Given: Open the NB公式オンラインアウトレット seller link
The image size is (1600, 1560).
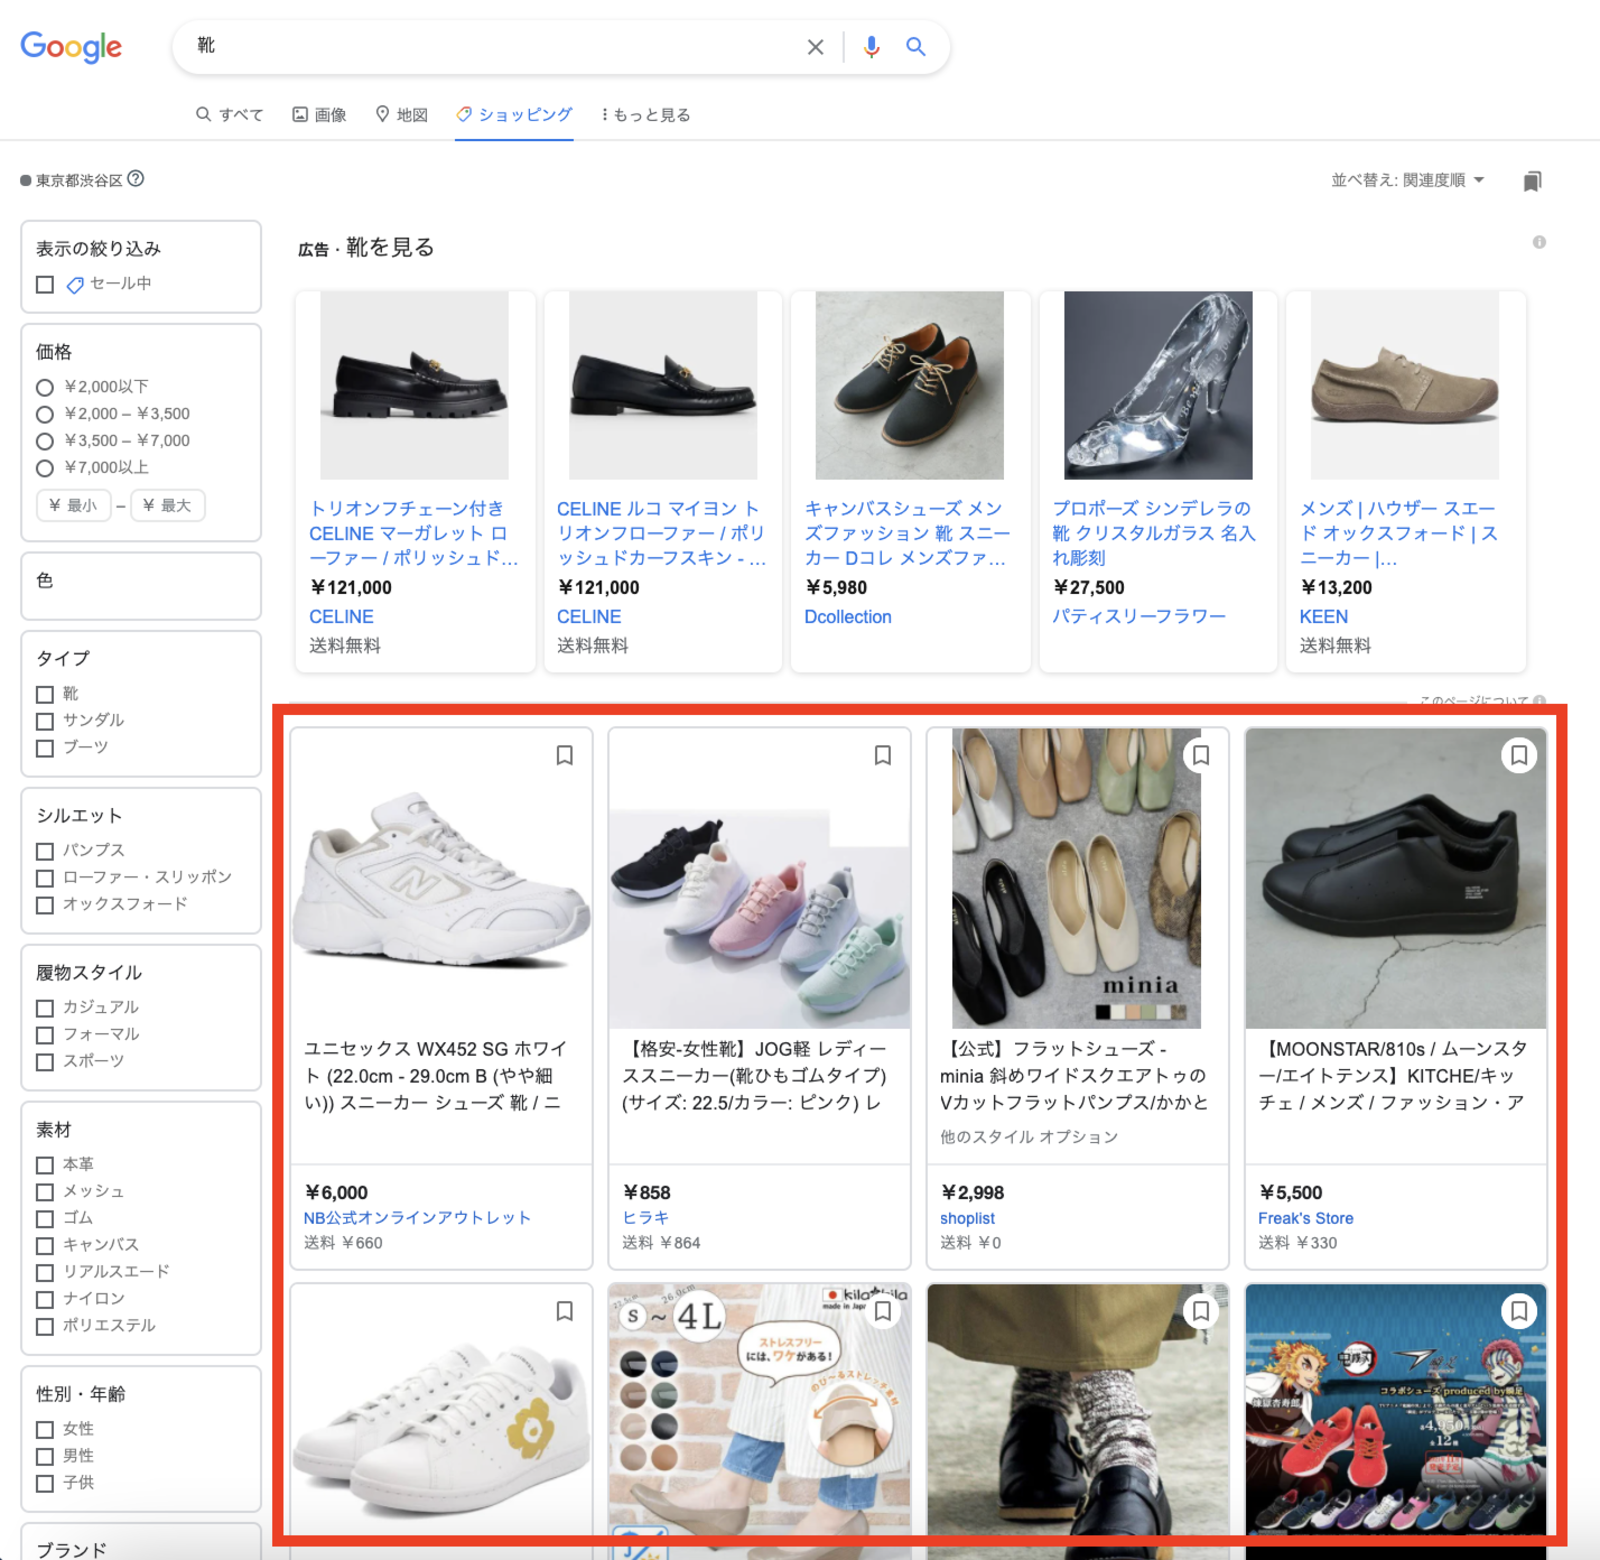Looking at the screenshot, I should [x=417, y=1218].
